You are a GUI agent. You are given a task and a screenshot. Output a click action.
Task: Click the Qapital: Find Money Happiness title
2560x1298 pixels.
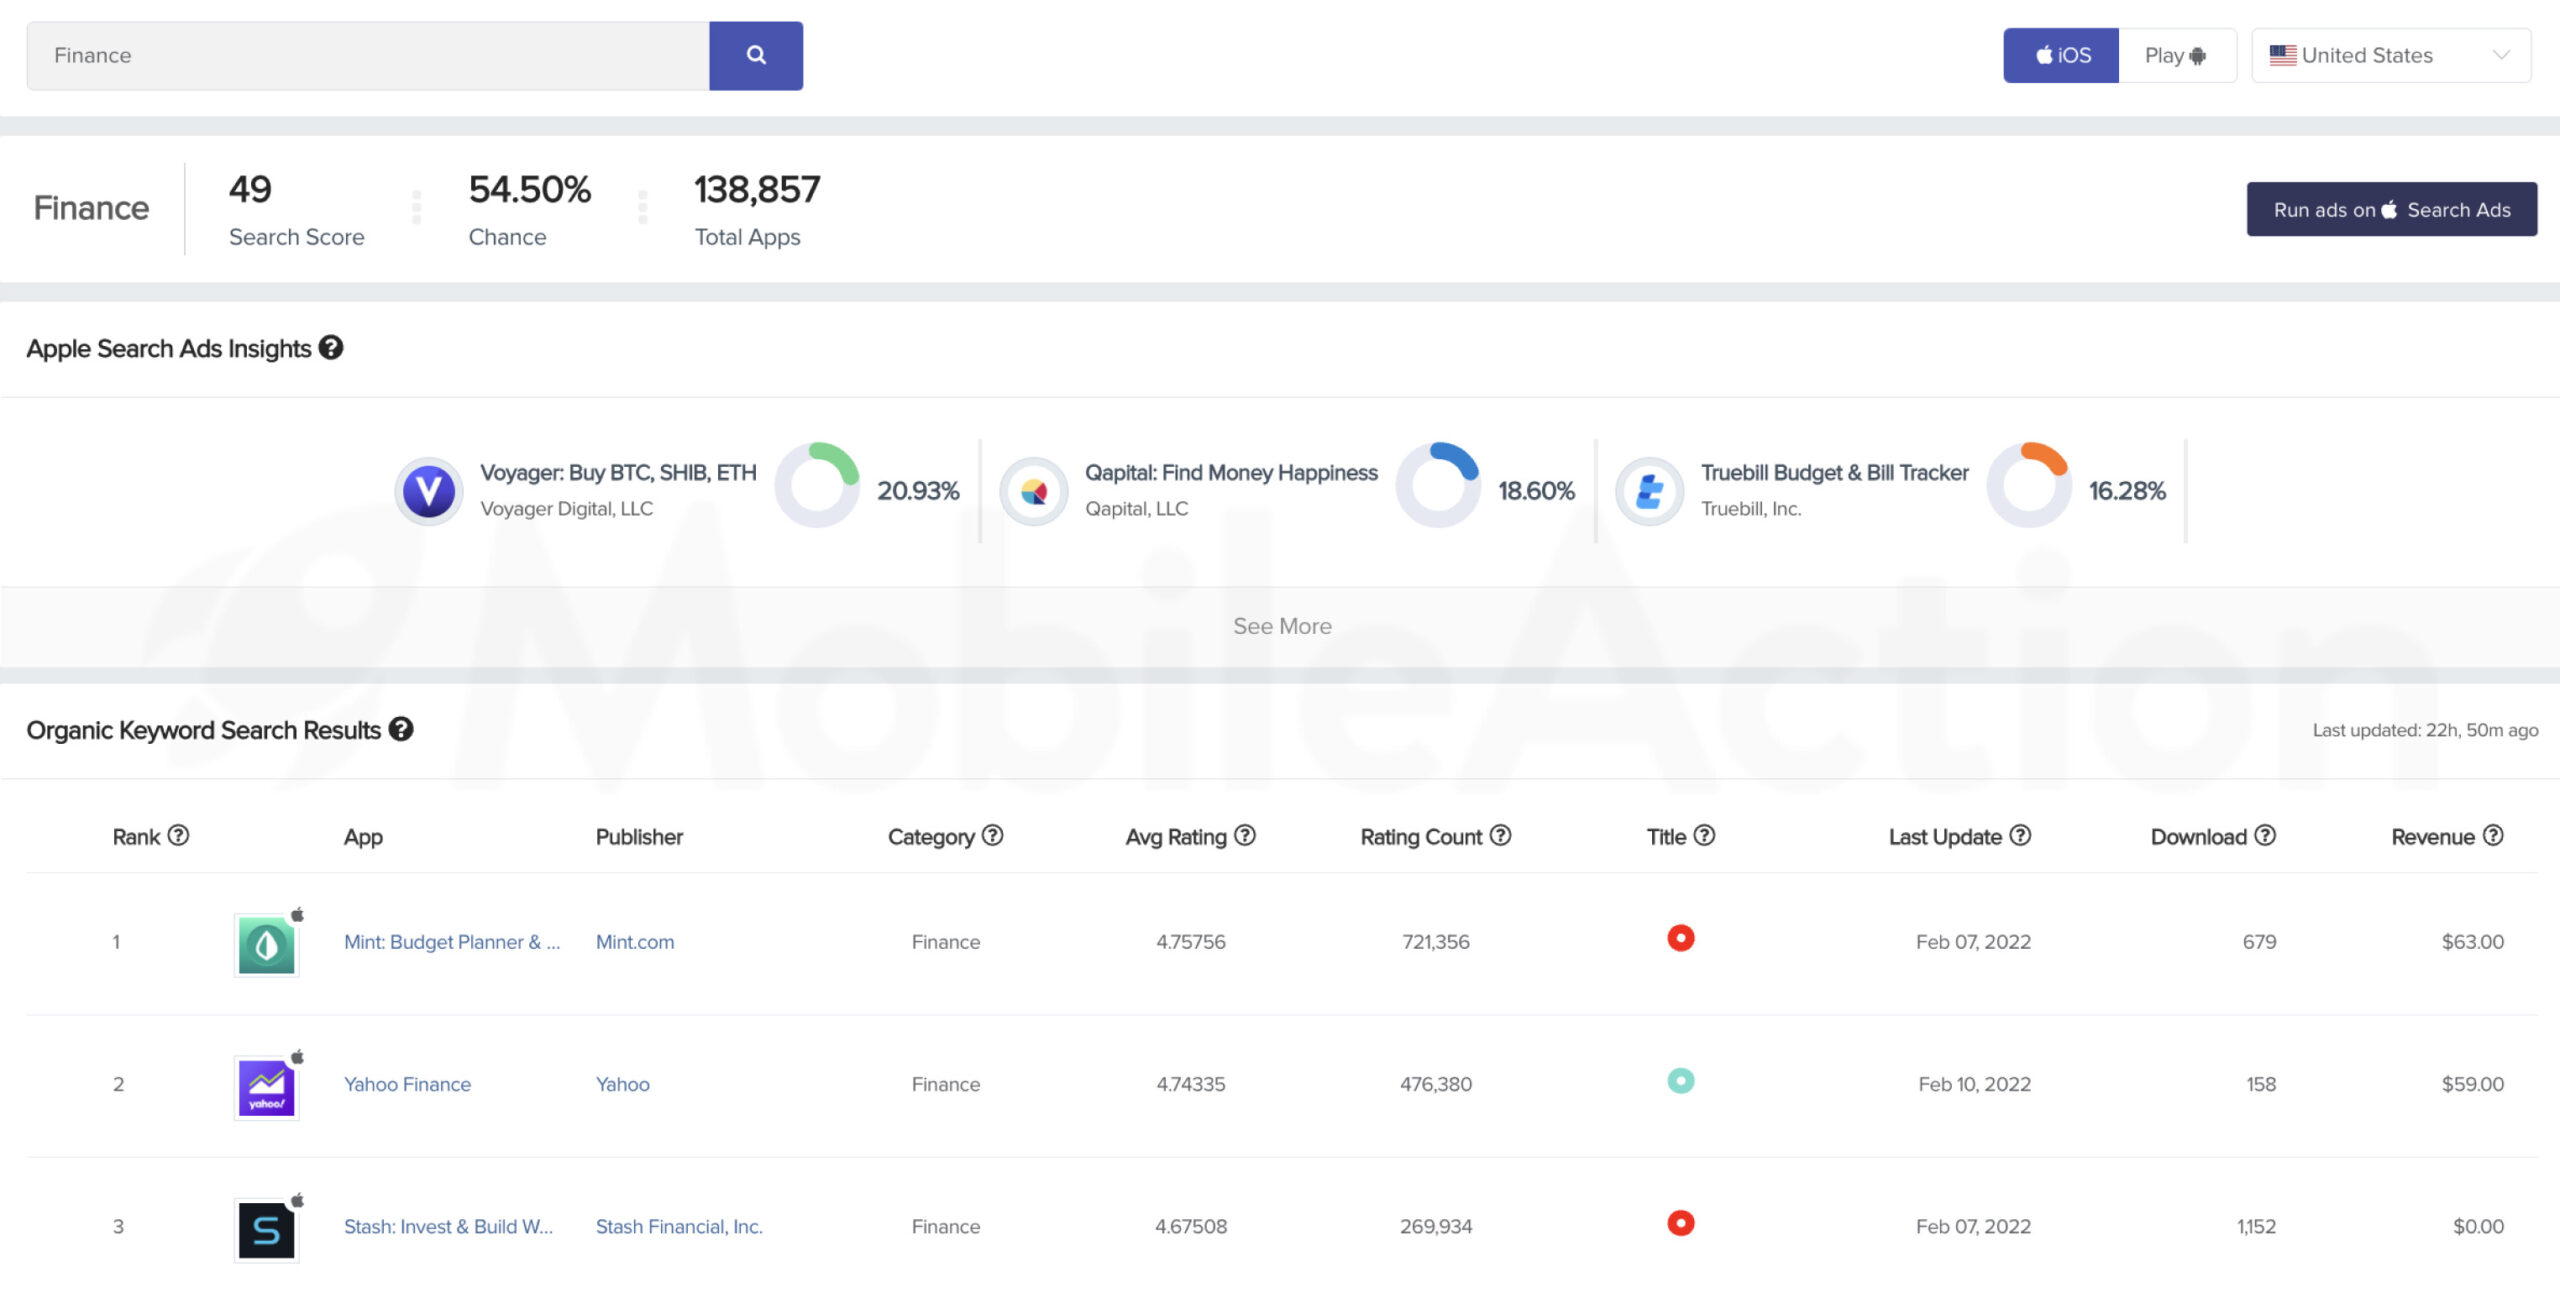1231,473
